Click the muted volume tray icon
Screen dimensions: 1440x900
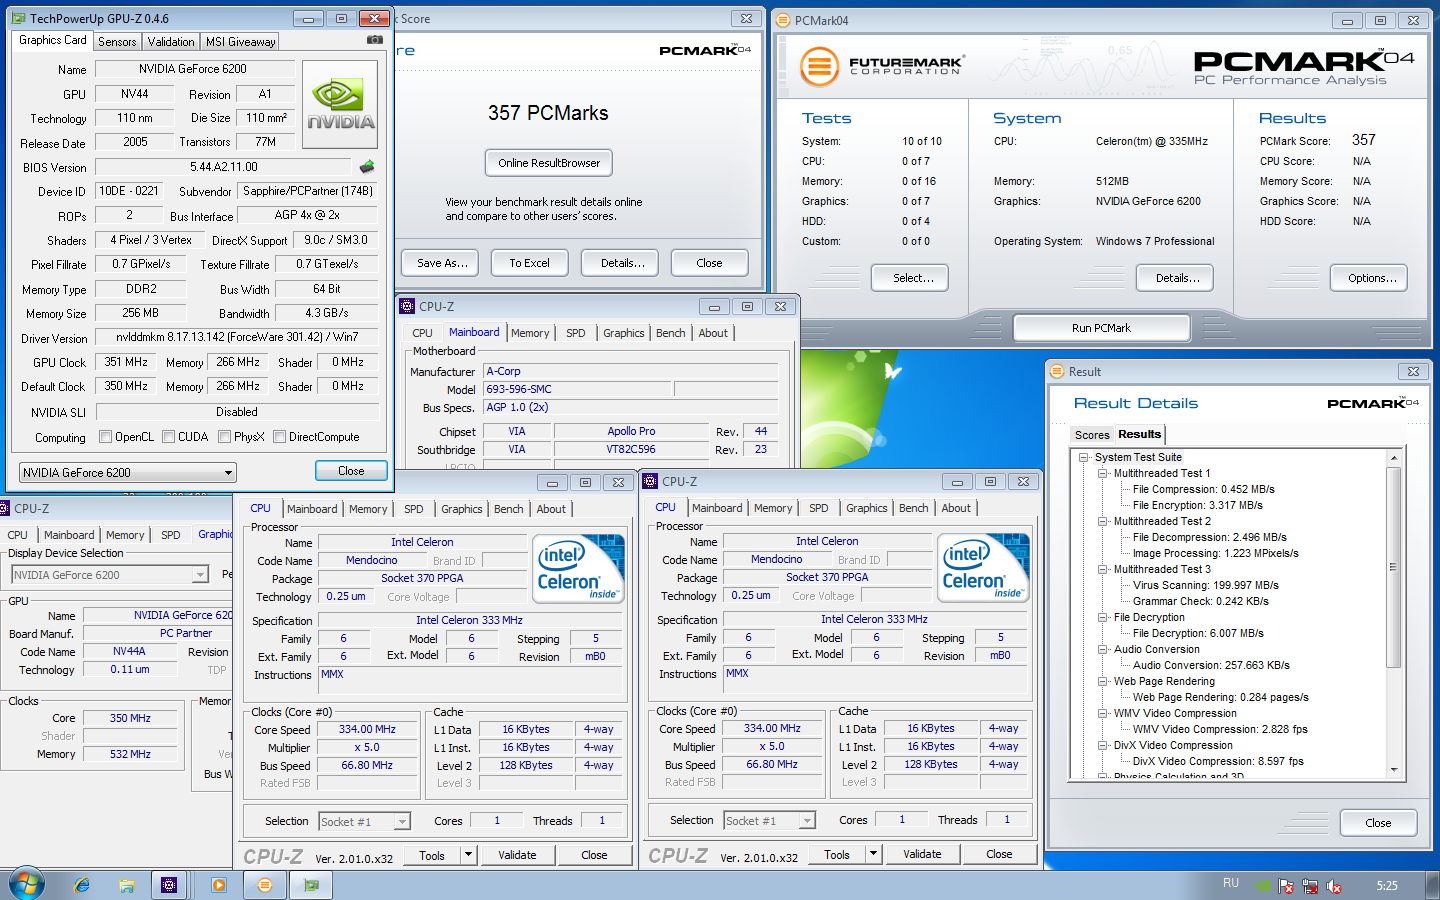coord(1334,886)
